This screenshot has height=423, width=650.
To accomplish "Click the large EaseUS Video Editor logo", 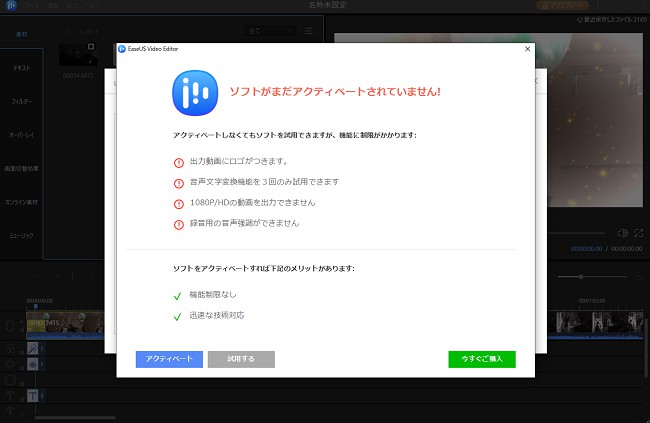I will click(x=195, y=92).
